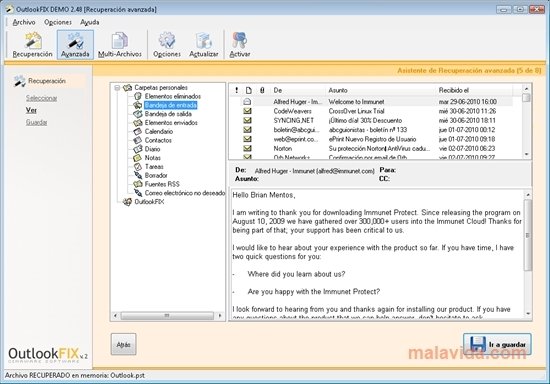This screenshot has height=384, width=550.
Task: Click the envelope icon on CodeWeavers row
Action: point(247,111)
